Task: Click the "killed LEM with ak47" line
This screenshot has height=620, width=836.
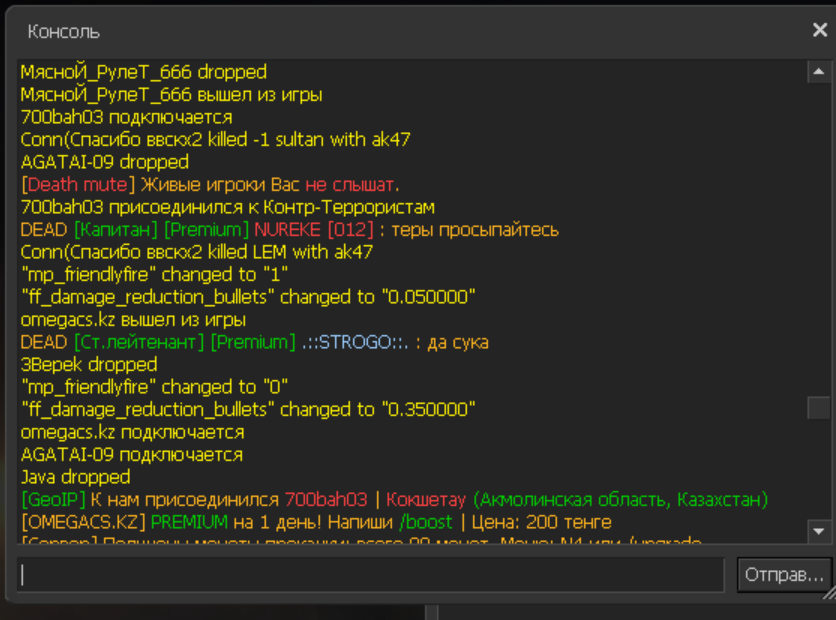Action: pyautogui.click(x=197, y=252)
